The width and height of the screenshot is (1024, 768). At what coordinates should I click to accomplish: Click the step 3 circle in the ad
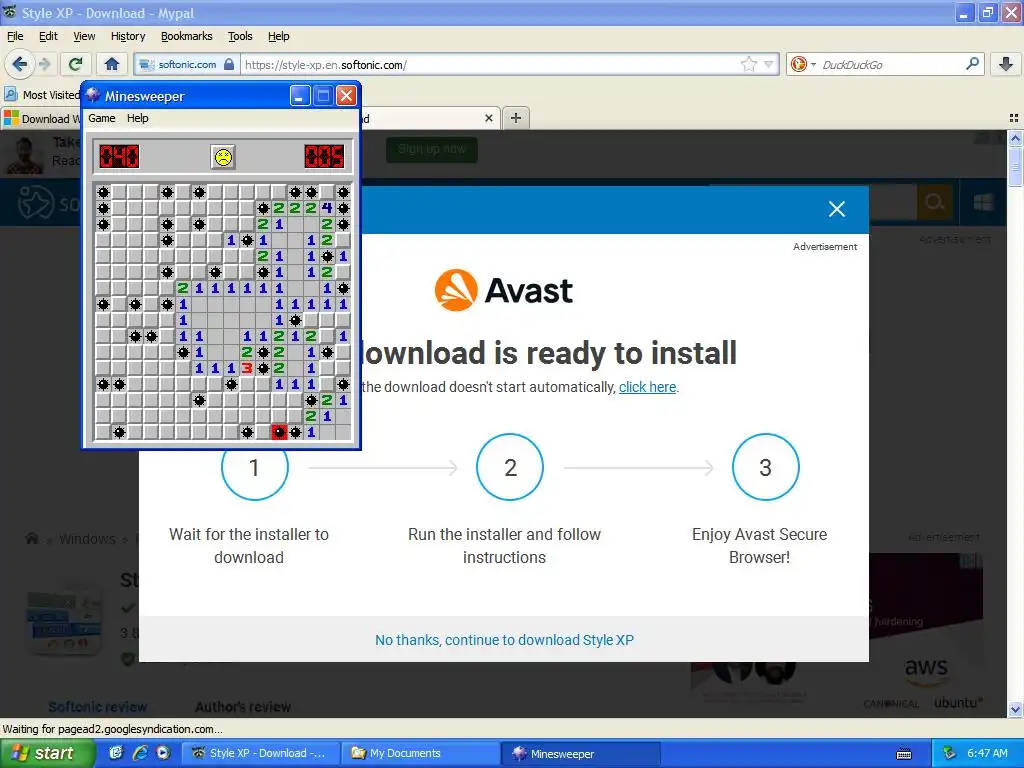point(765,467)
